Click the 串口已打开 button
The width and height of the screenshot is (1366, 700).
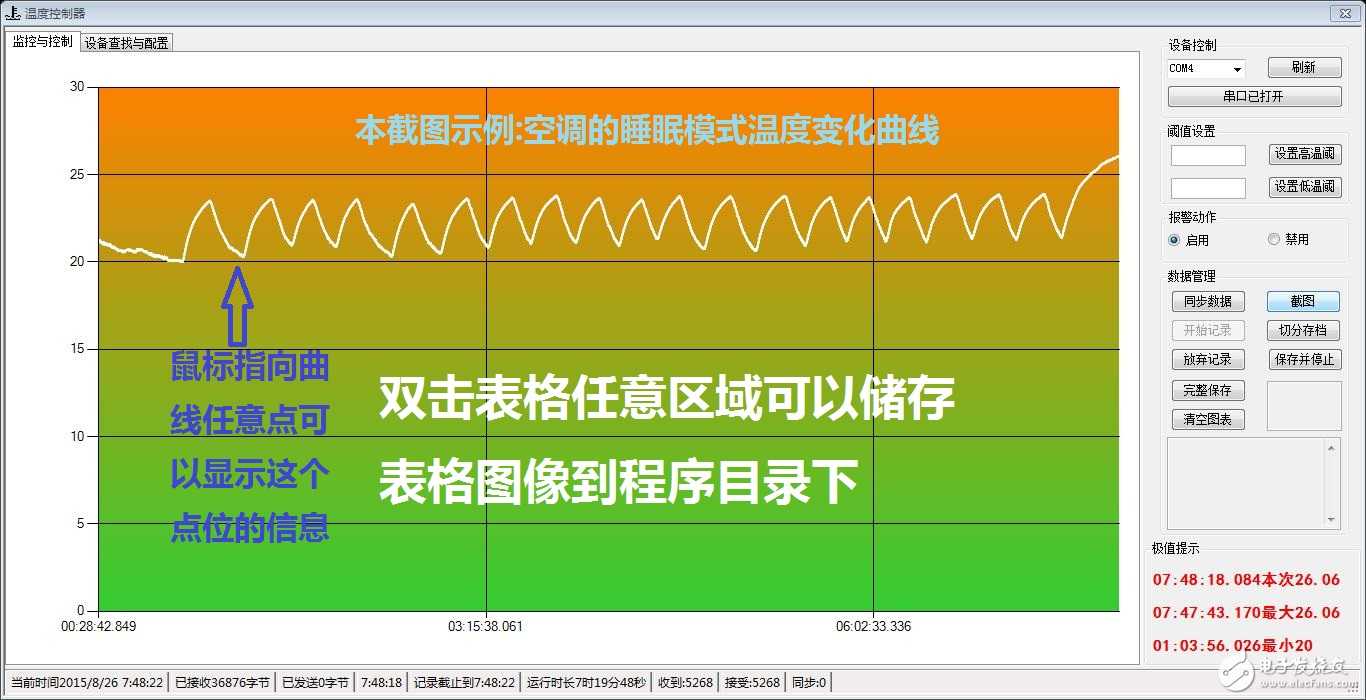pyautogui.click(x=1254, y=97)
